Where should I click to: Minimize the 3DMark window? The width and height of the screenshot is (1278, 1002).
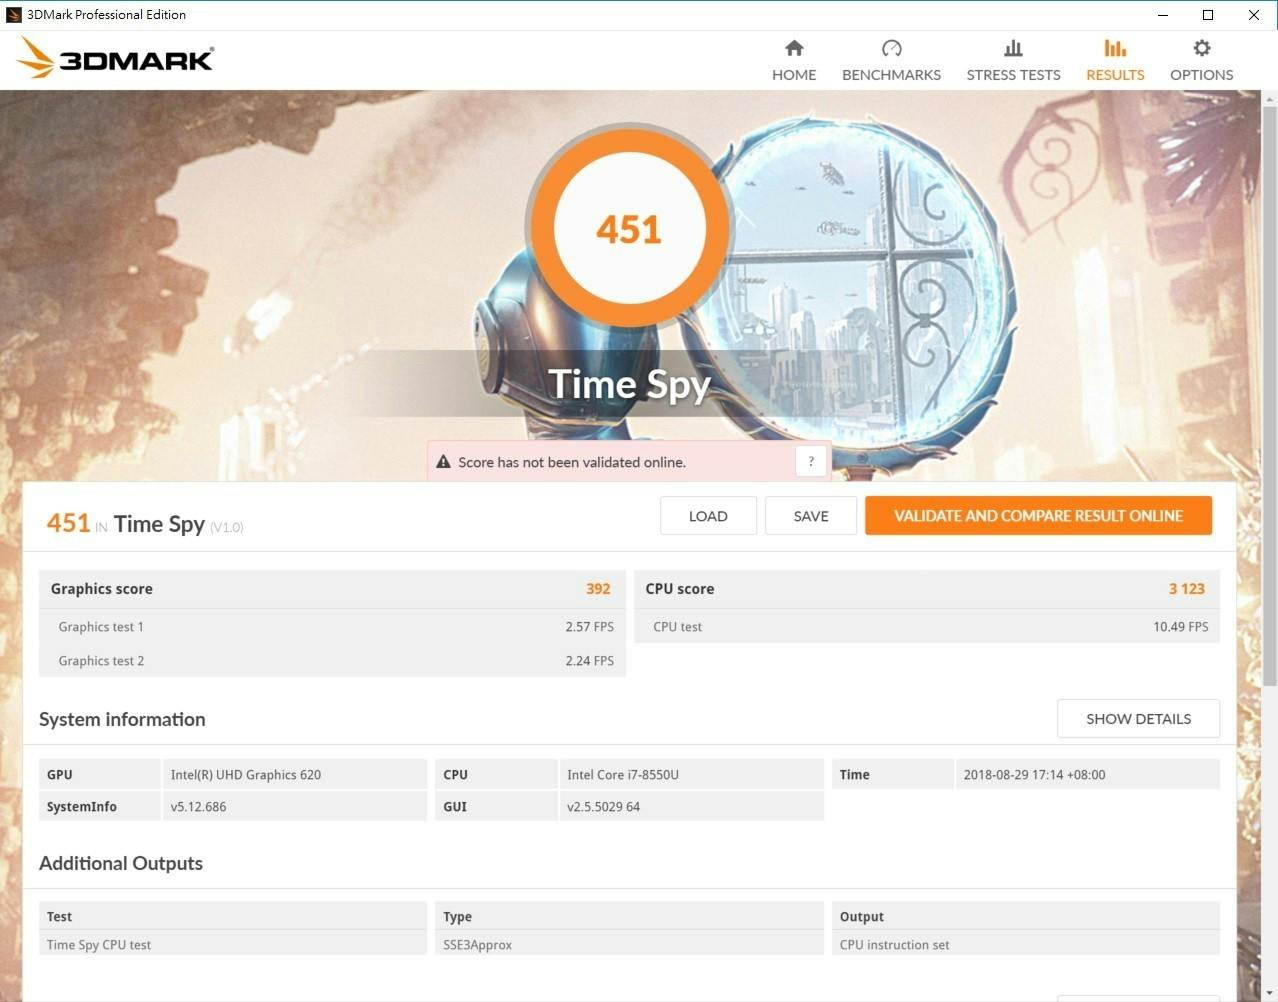[x=1163, y=15]
